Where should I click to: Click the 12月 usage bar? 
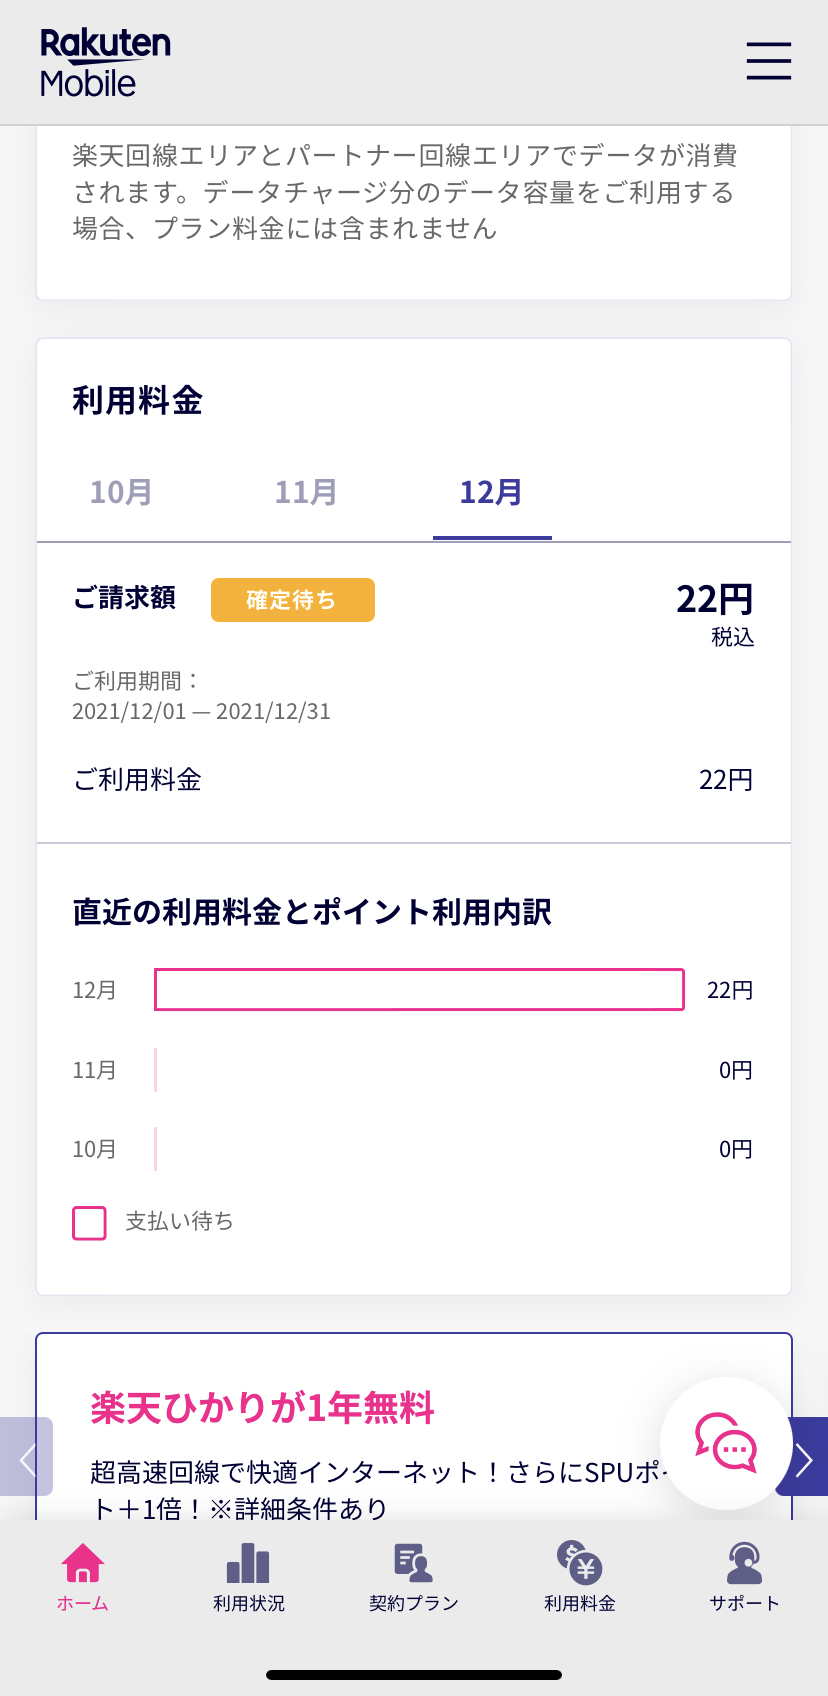419,990
